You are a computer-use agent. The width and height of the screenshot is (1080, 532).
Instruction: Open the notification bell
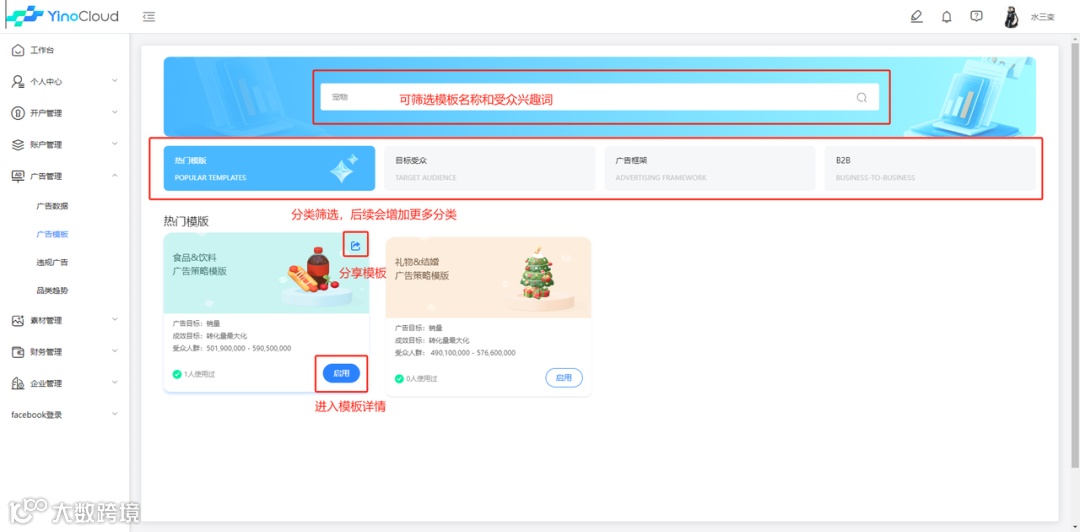[946, 17]
